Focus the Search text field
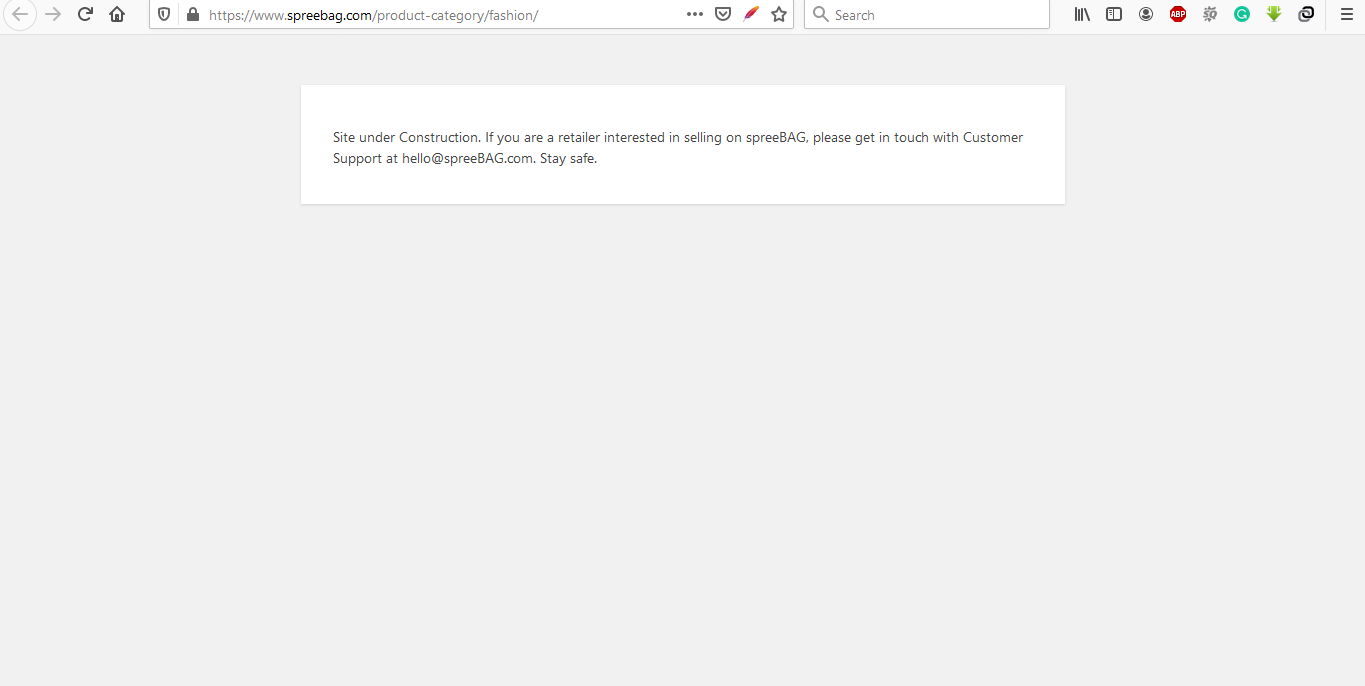The image size is (1365, 686). [x=927, y=14]
